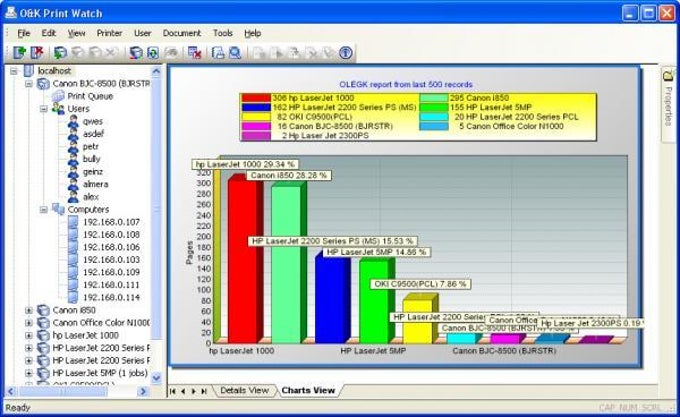Select user petr in the tree
This screenshot has width=680, height=417.
91,147
